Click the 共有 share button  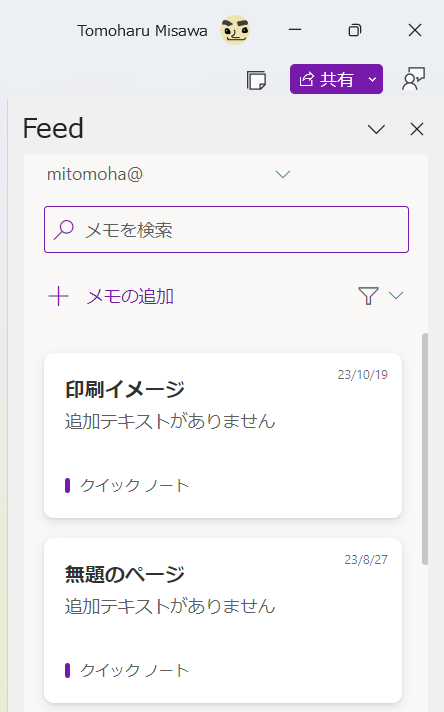(326, 79)
